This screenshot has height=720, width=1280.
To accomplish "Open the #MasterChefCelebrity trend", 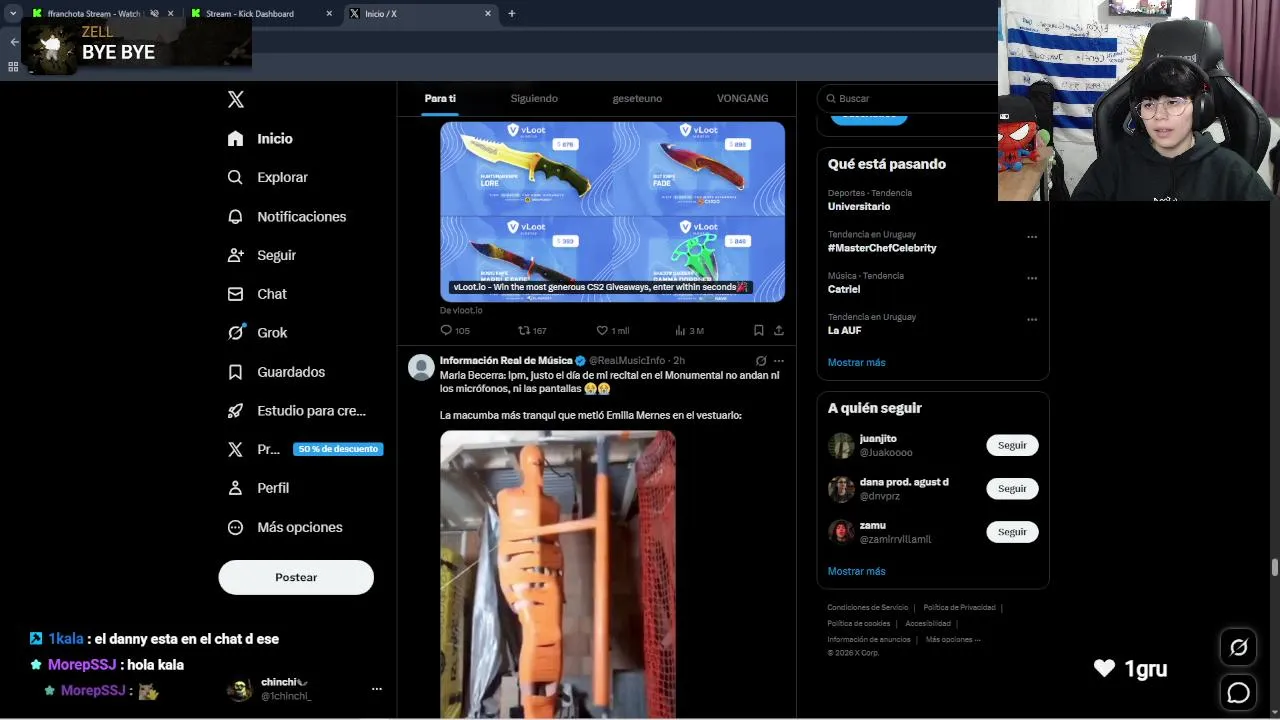I will click(x=882, y=248).
